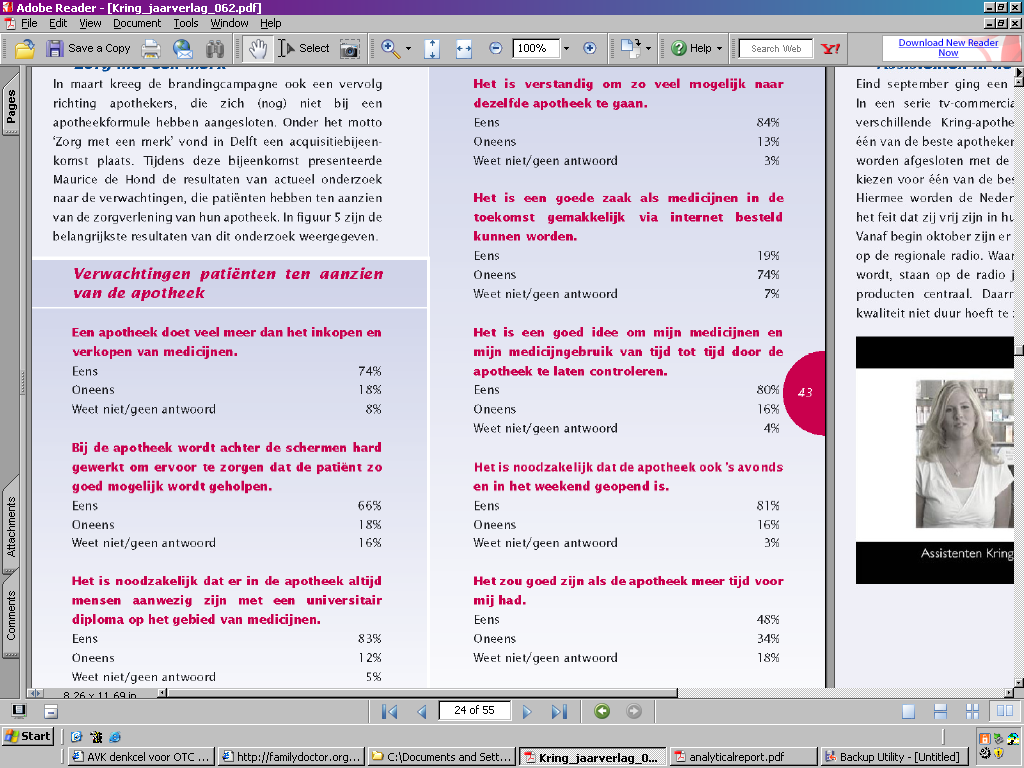Set view to fit whole page
The image size is (1024, 768).
tap(432, 48)
